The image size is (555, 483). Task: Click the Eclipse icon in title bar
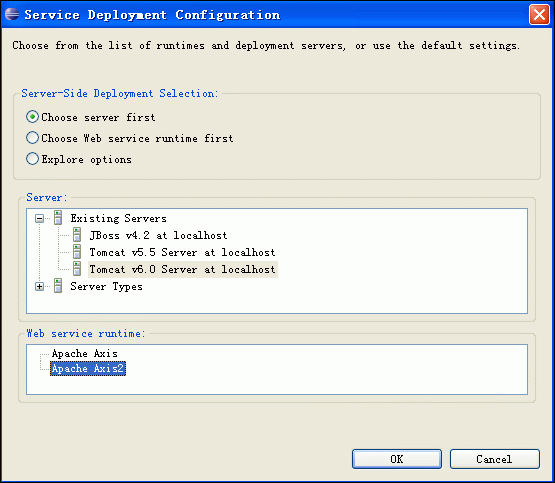click(12, 14)
